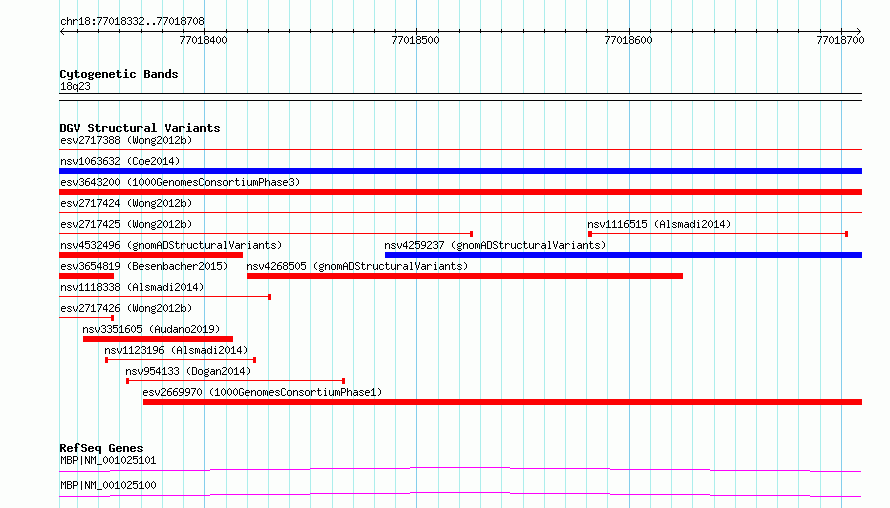Viewport: 890px width, 508px height.
Task: Click label esv2669970 (1000GenomesConsortiumPhase1)
Action: pyautogui.click(x=262, y=392)
